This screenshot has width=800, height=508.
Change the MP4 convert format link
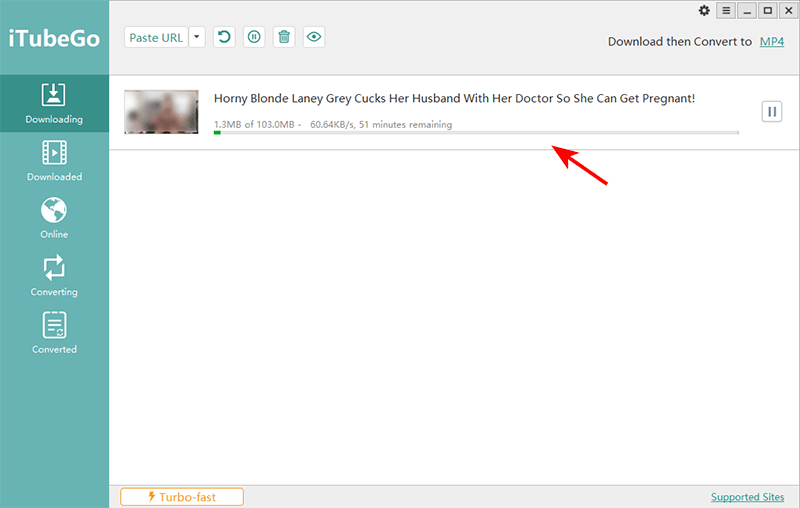(771, 42)
